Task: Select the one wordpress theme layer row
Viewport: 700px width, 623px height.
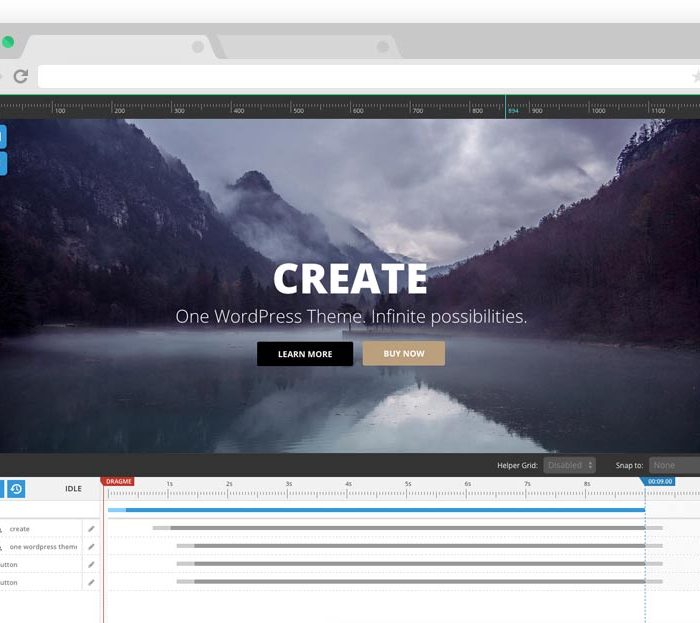Action: [x=41, y=547]
